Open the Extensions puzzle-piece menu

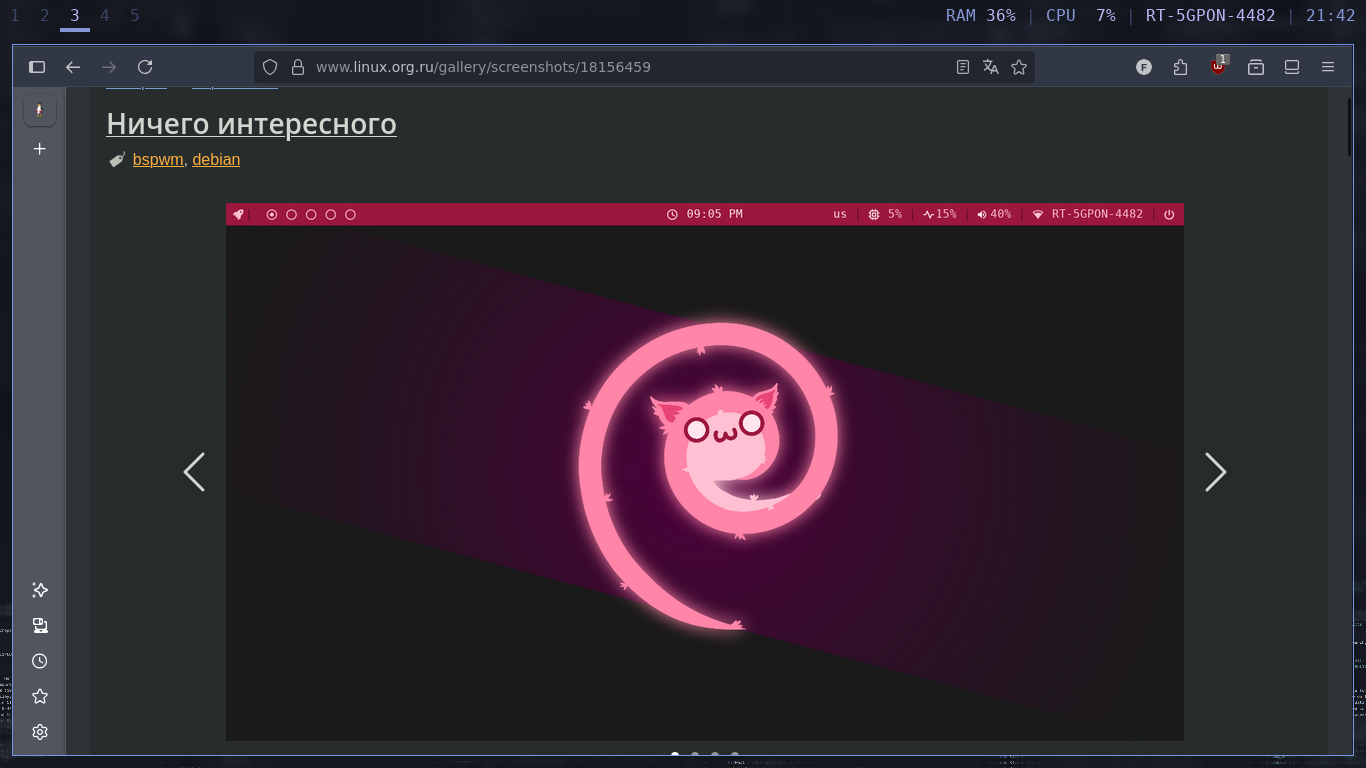pyautogui.click(x=1181, y=67)
